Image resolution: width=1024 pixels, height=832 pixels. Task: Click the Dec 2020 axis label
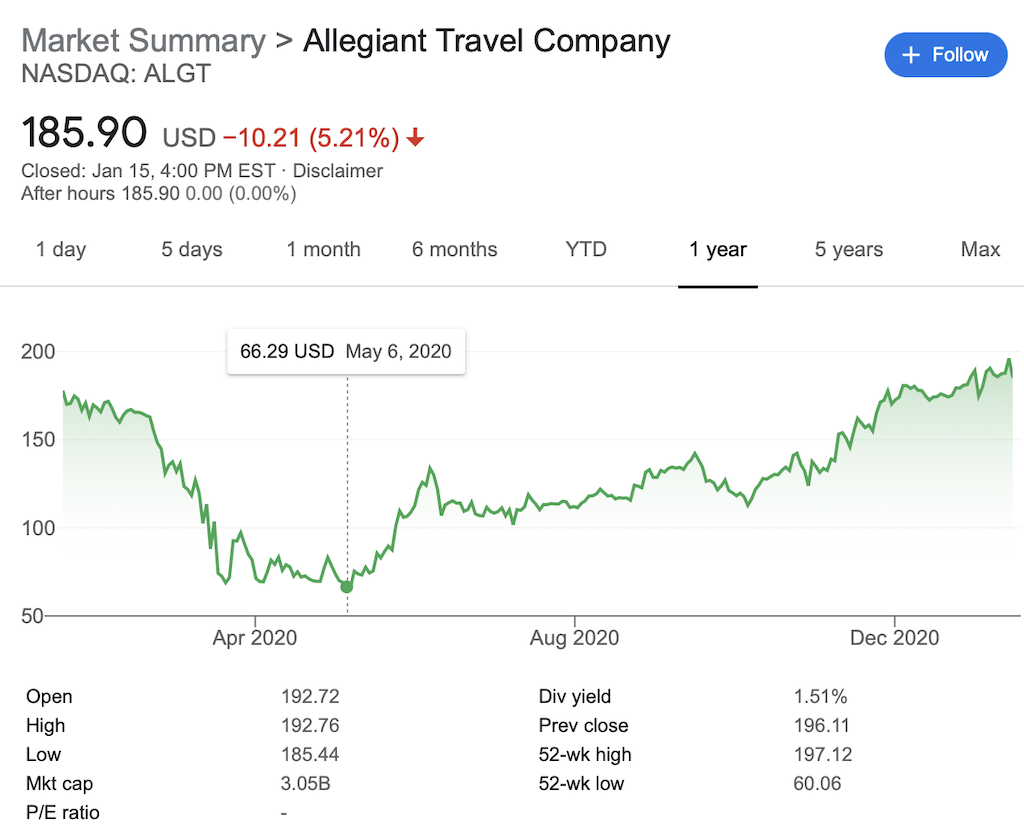tap(895, 638)
